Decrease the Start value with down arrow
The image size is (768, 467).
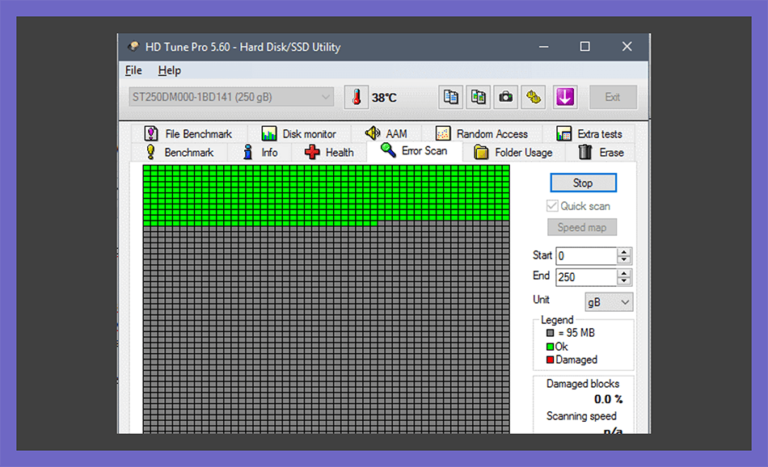[624, 260]
